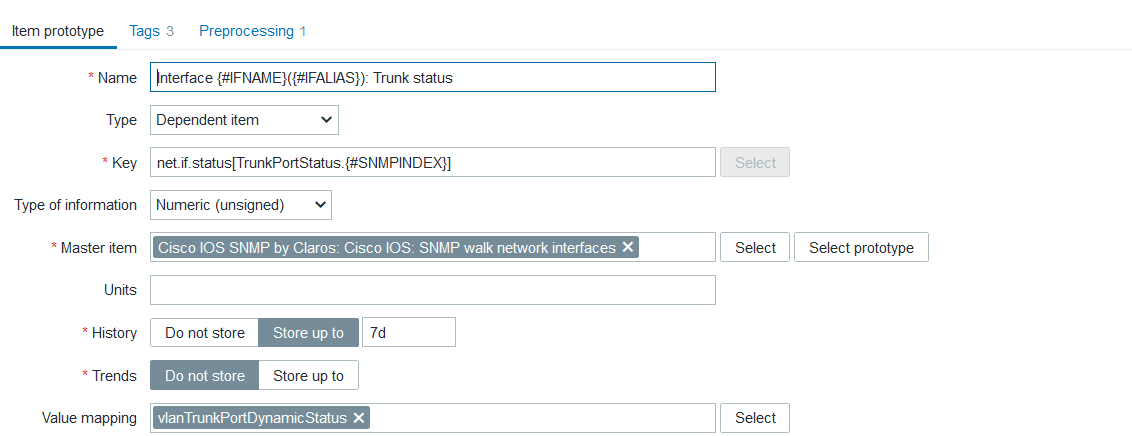Edit the History period field showing 7d
The image size is (1132, 436).
(x=408, y=333)
